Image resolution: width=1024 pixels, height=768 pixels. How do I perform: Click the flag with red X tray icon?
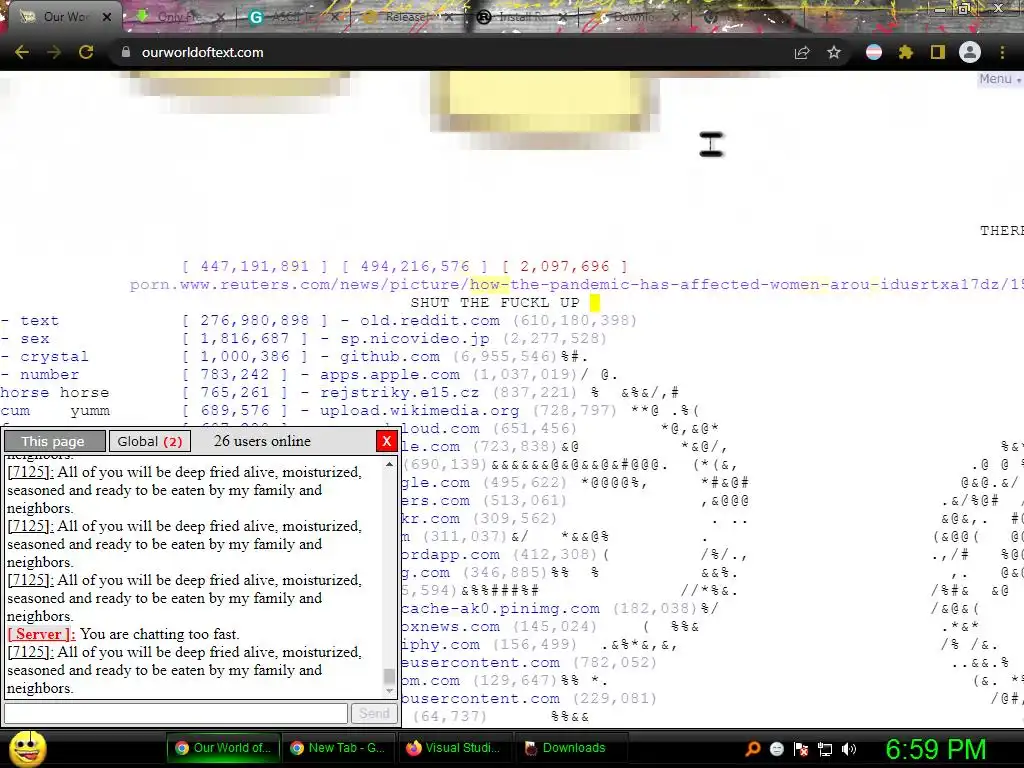801,749
